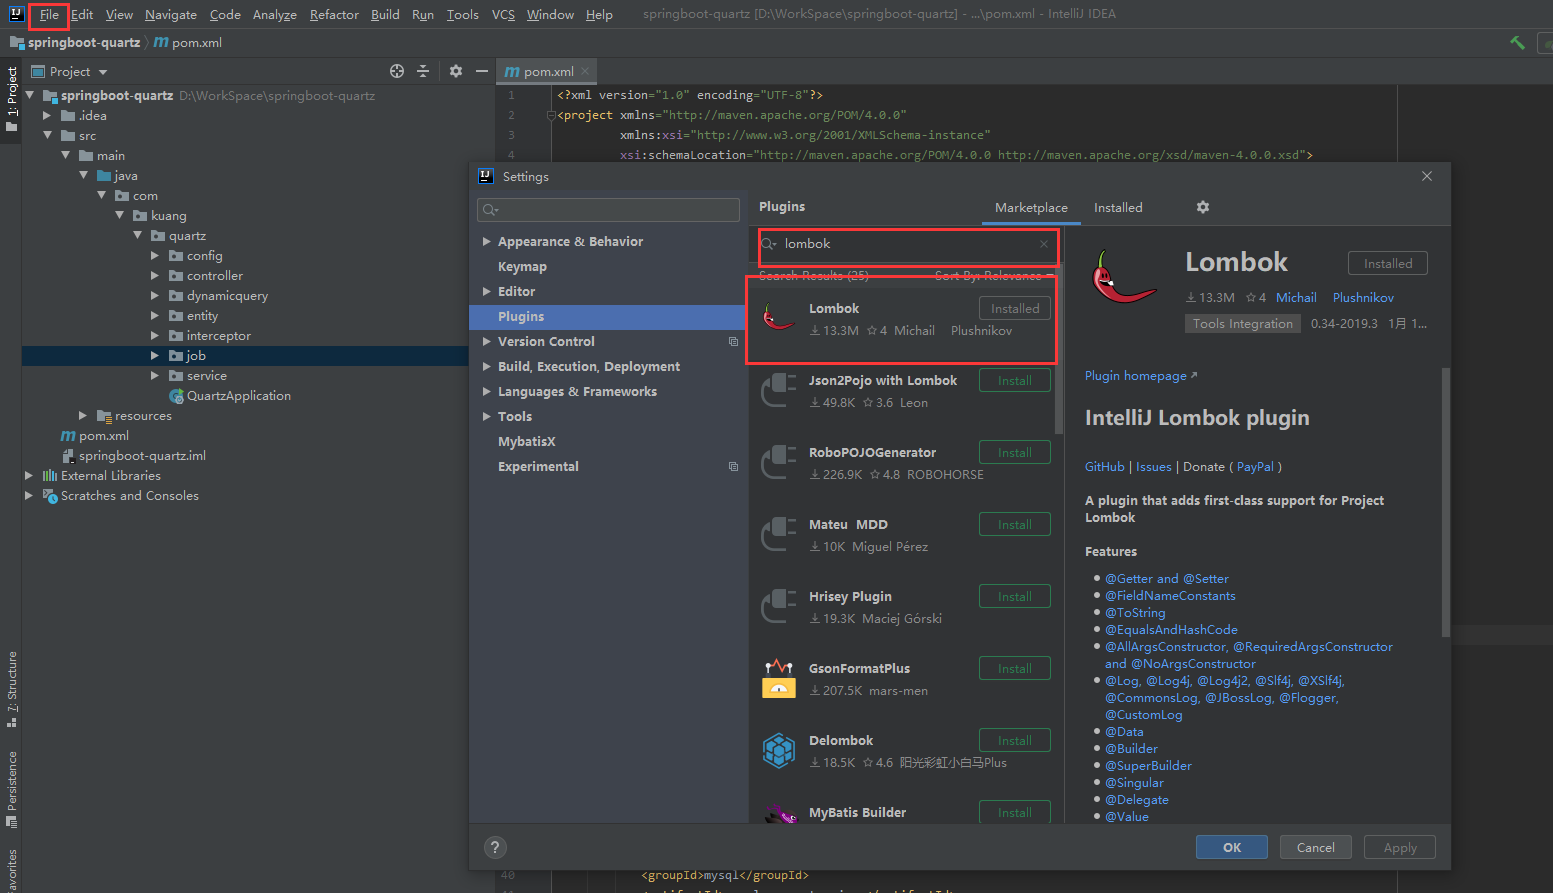The width and height of the screenshot is (1553, 893).
Task: Open the Structure tool window sidebar
Action: coord(11,689)
